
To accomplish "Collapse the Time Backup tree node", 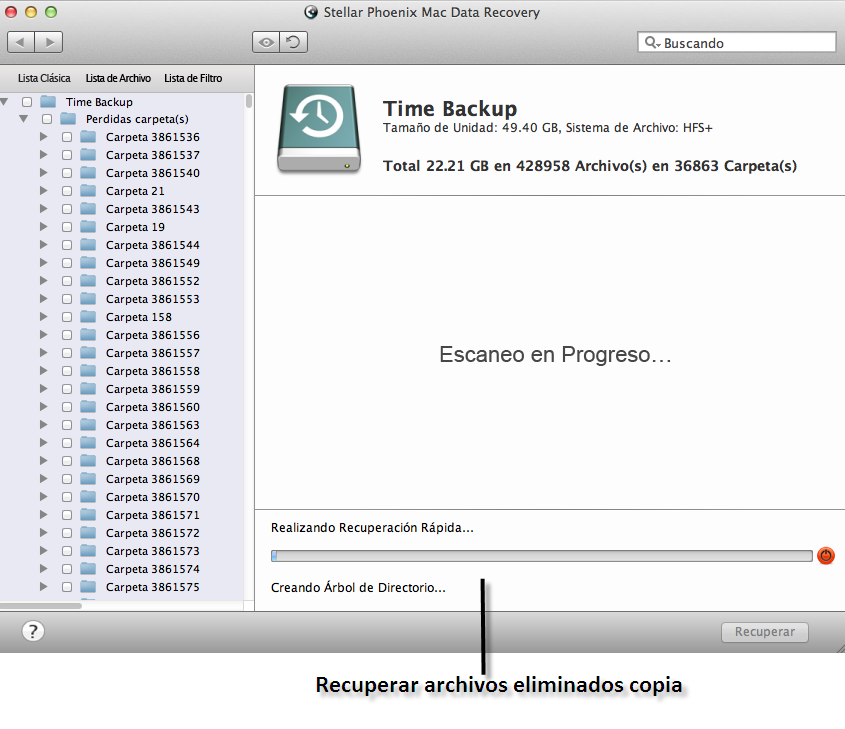I will [x=4, y=101].
